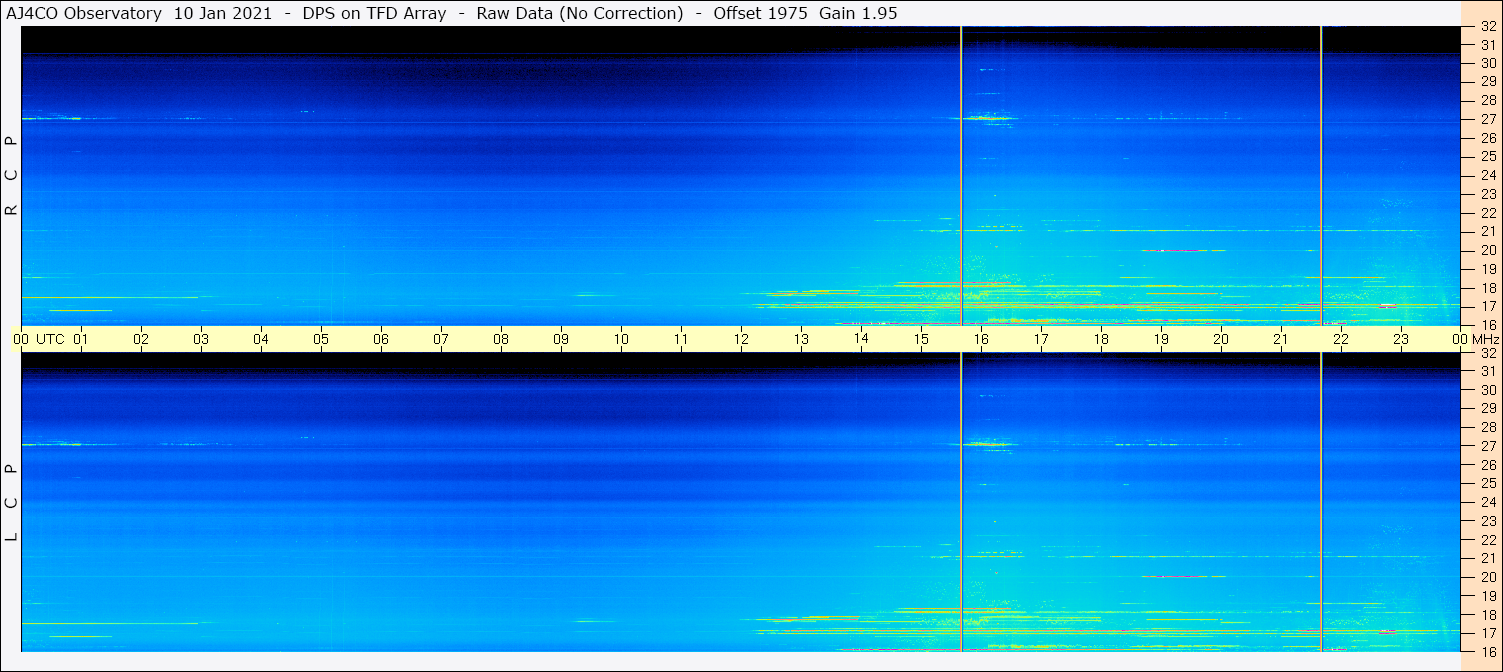Screen dimensions: 1503x672
Task: Click the 12 hour tick on time axis
Action: pyautogui.click(x=741, y=339)
